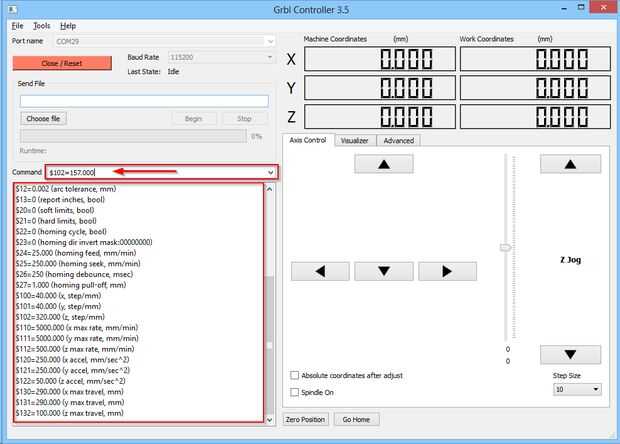Jog Y axis down with the down arrow
Image resolution: width=620 pixels, height=444 pixels.
(x=384, y=271)
